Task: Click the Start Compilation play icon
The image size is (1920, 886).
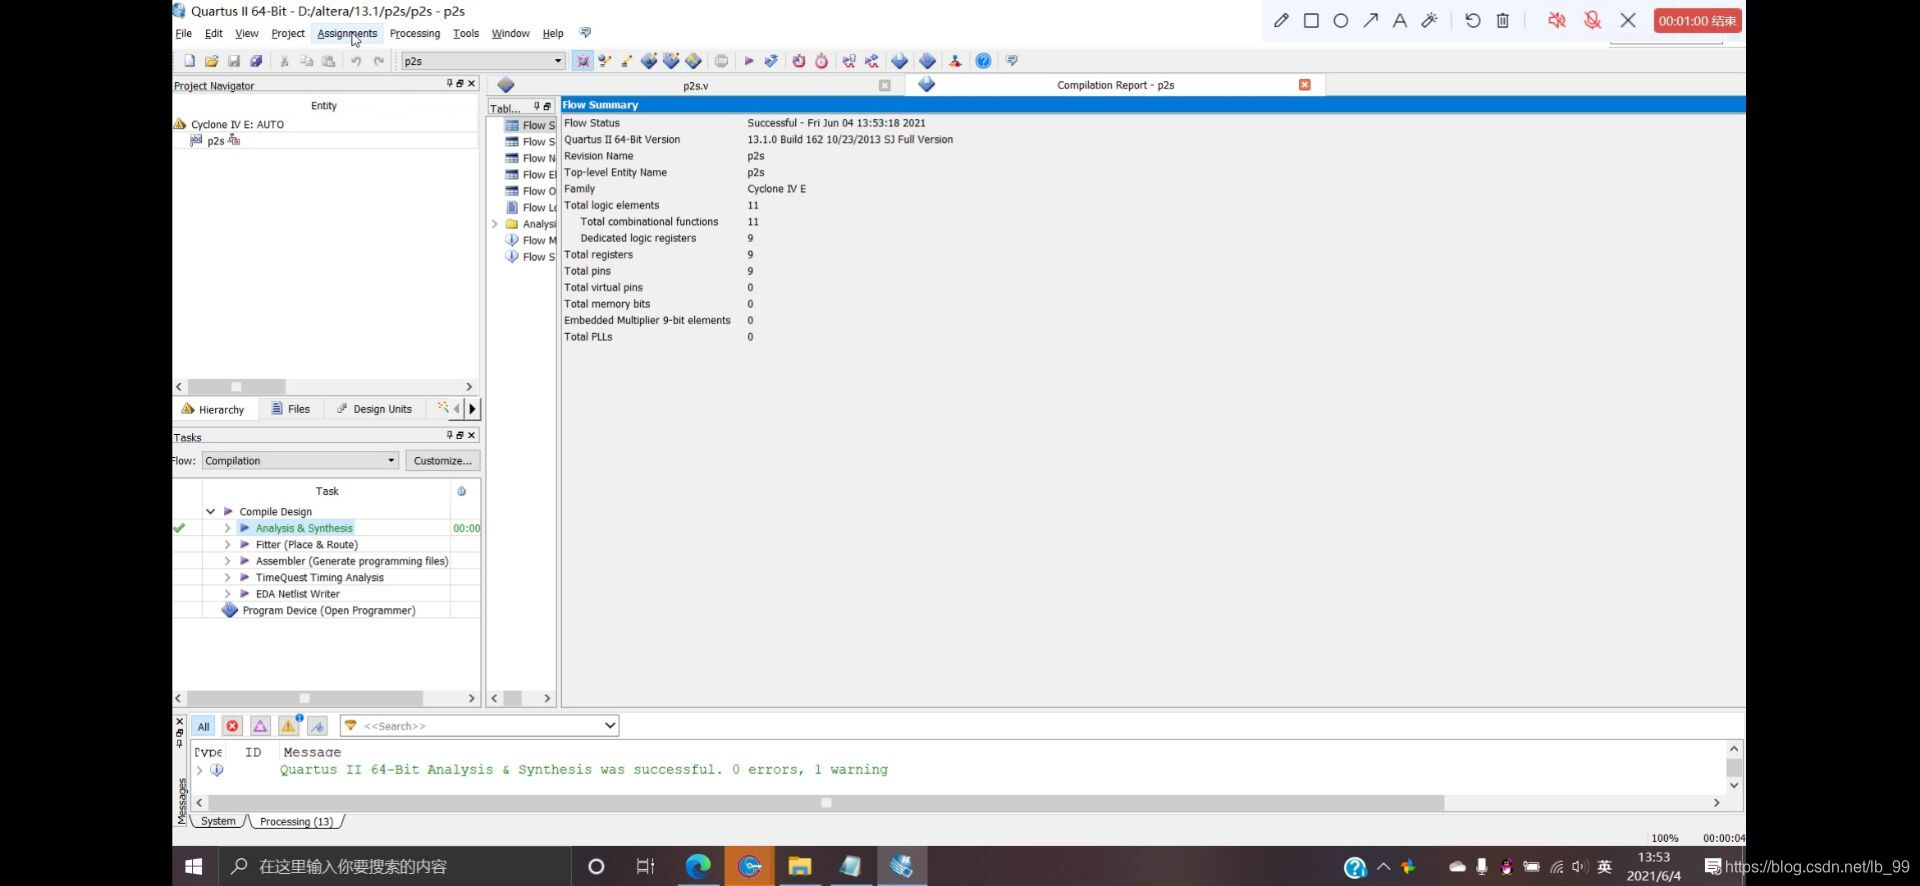Action: coord(748,61)
